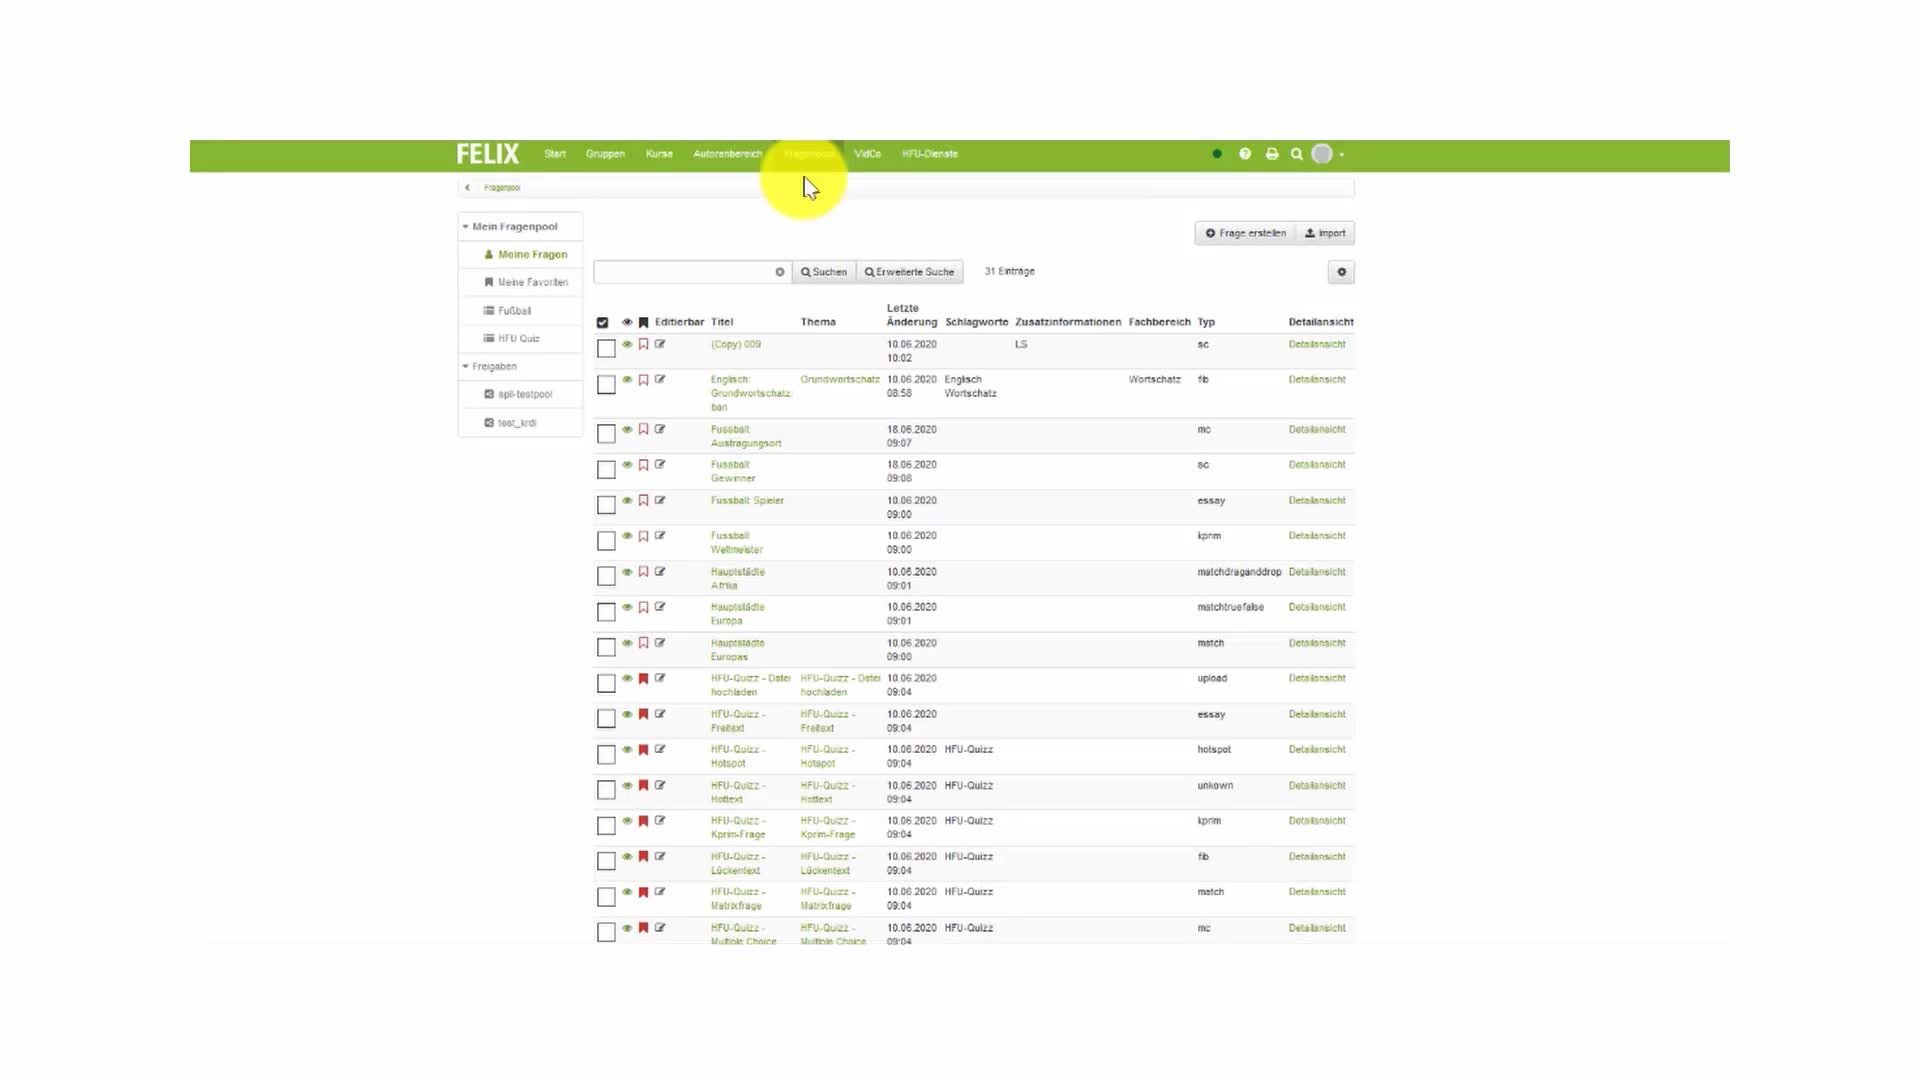
Task: Toggle bookmark for Englisch Grundwortschatz row
Action: [x=644, y=380]
